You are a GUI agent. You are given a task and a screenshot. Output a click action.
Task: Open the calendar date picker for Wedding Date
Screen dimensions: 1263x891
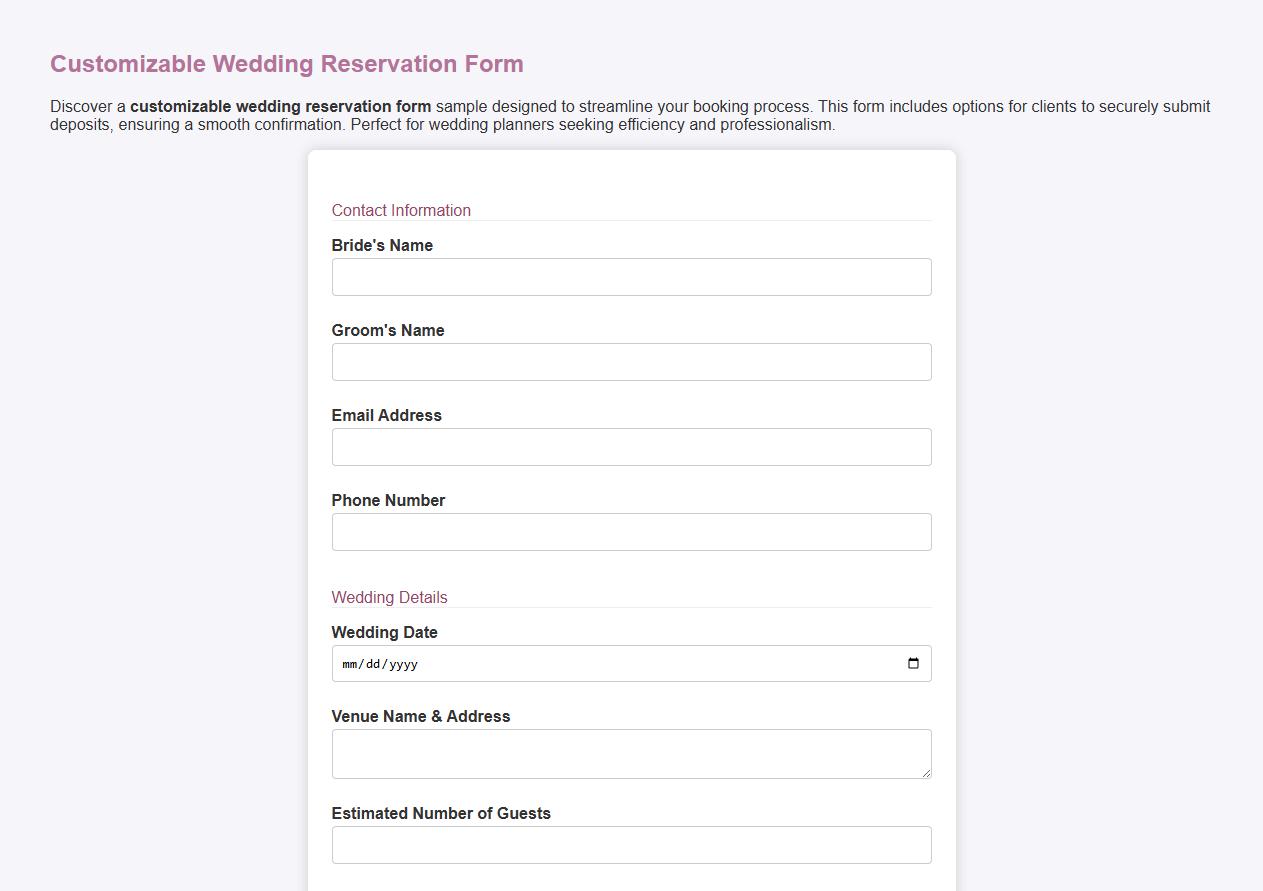click(912, 663)
